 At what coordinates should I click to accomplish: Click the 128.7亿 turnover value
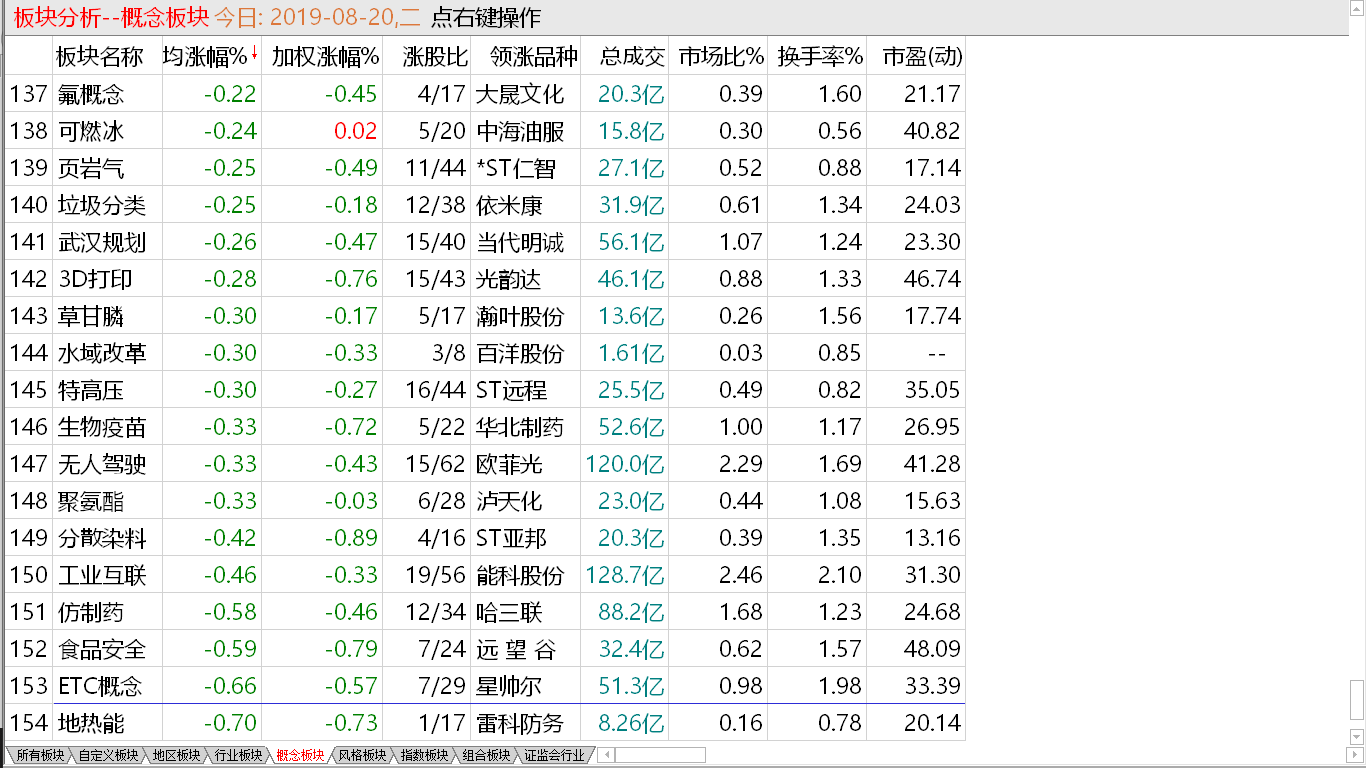625,575
